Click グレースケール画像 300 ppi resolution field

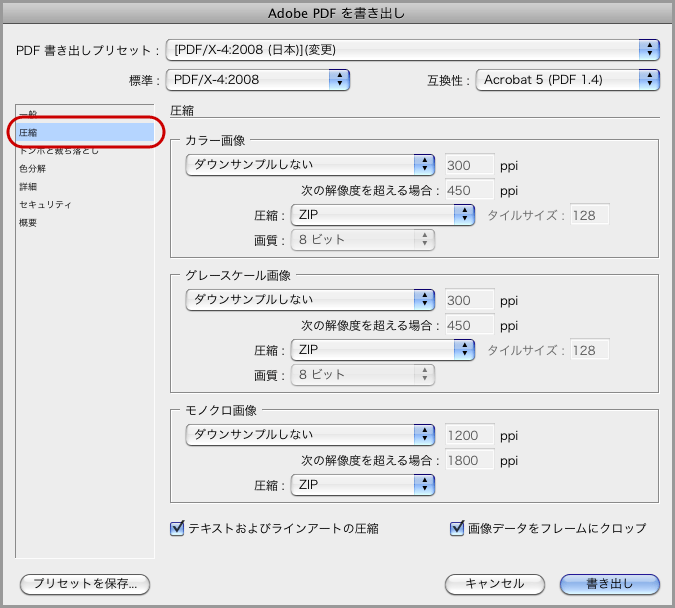469,300
